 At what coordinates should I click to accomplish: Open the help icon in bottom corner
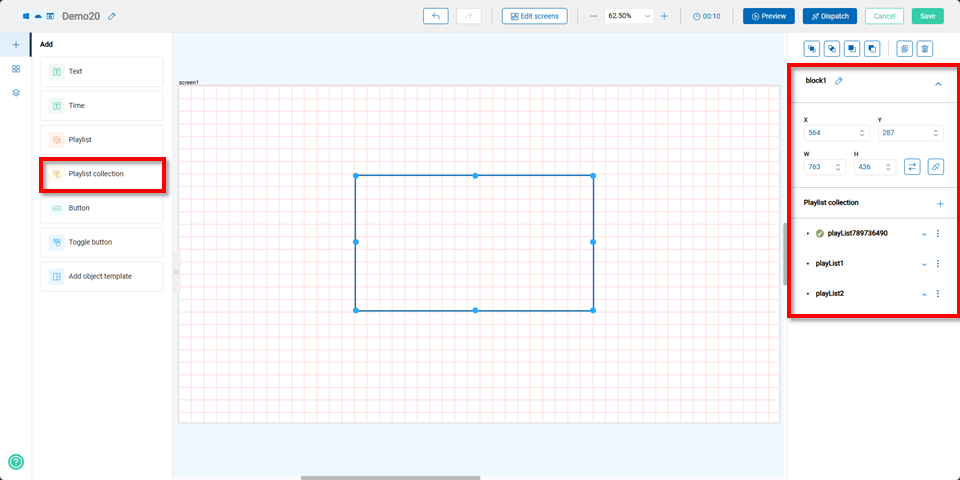[x=16, y=462]
